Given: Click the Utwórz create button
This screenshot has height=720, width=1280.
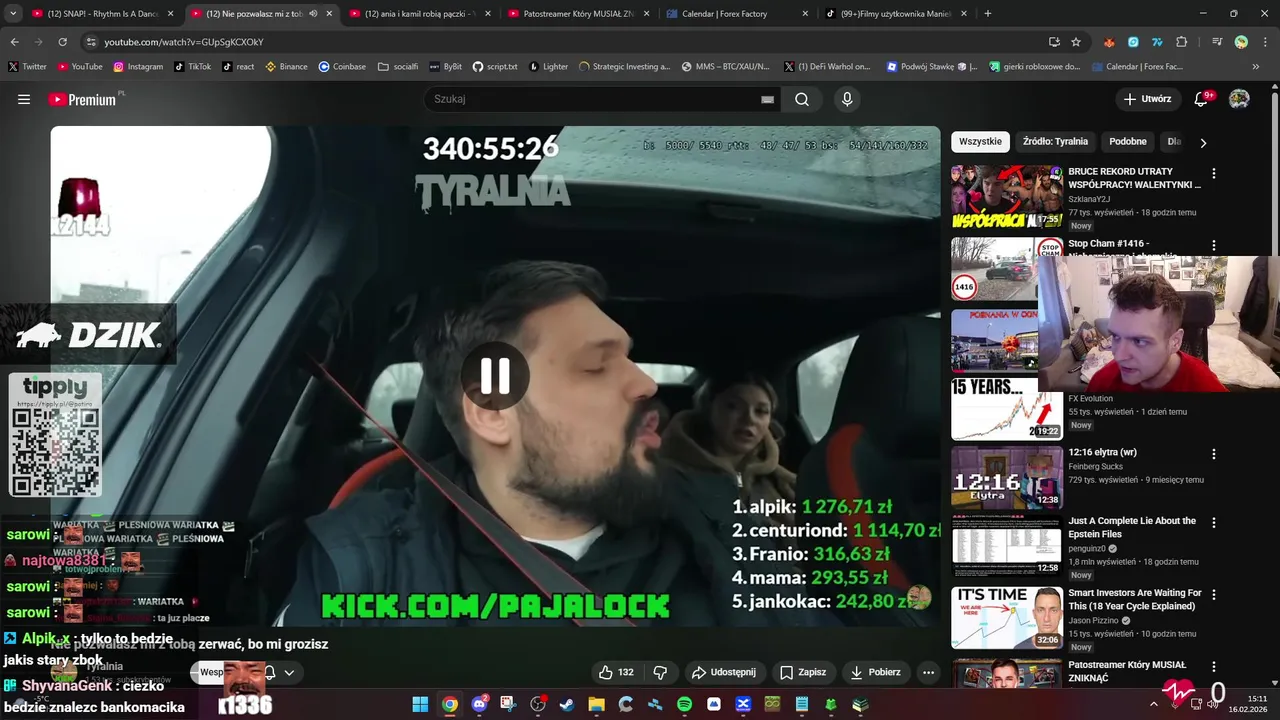Looking at the screenshot, I should [1147, 99].
